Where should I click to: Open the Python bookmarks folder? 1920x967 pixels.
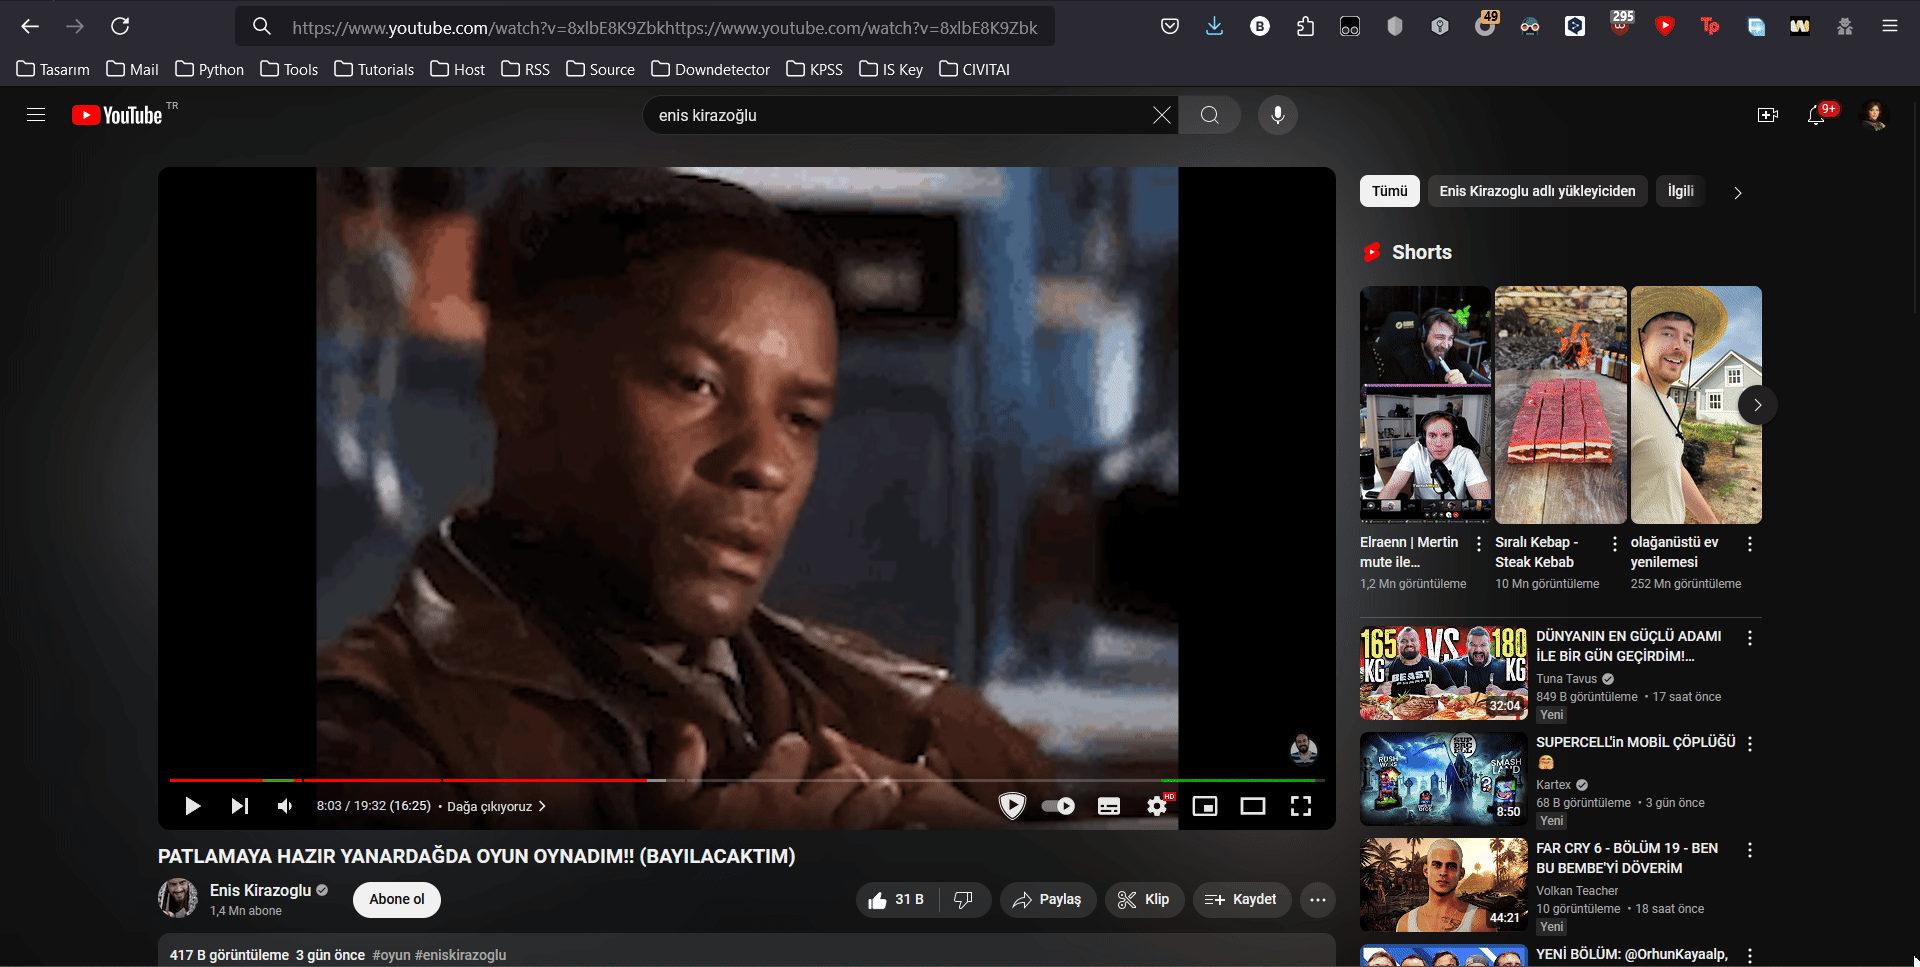[210, 69]
